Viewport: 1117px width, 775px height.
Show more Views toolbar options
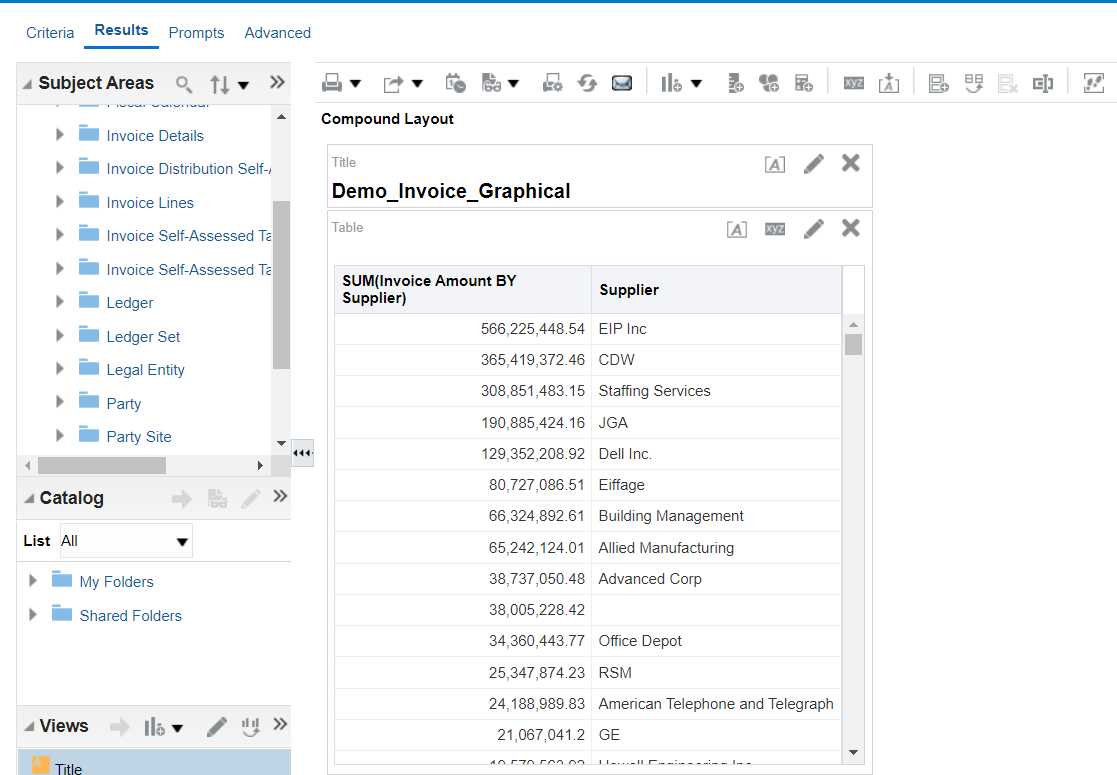pos(280,724)
